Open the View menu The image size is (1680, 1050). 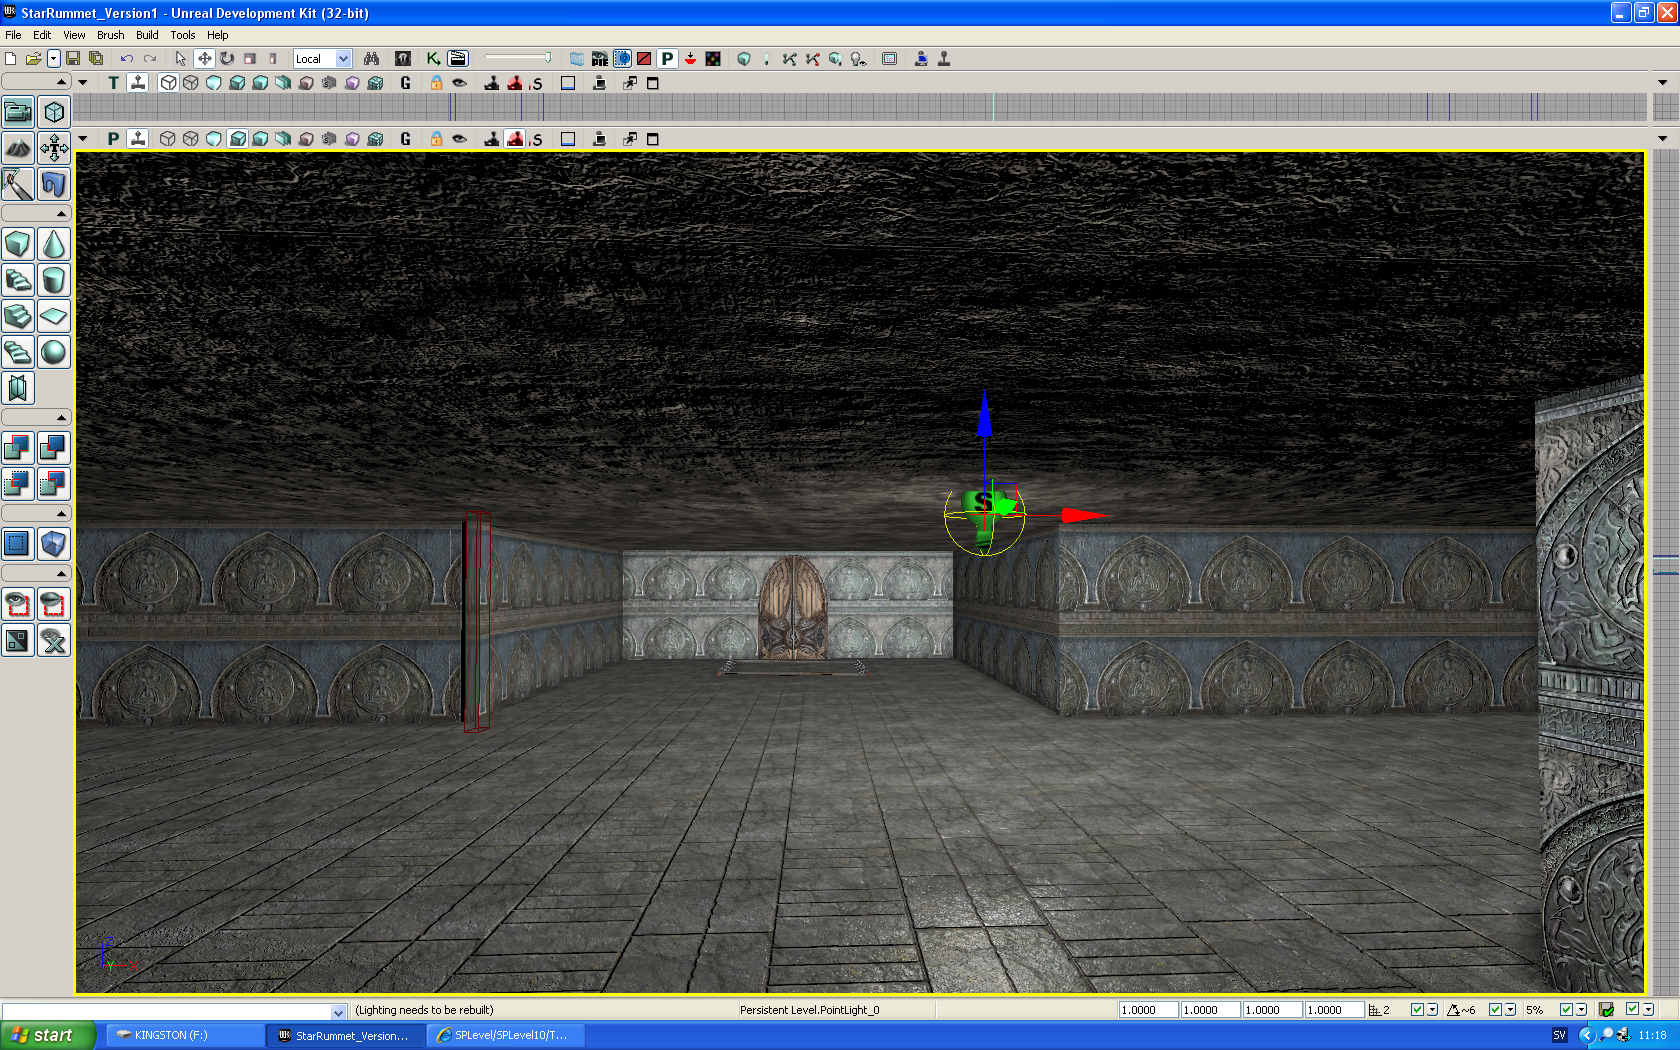pyautogui.click(x=74, y=35)
